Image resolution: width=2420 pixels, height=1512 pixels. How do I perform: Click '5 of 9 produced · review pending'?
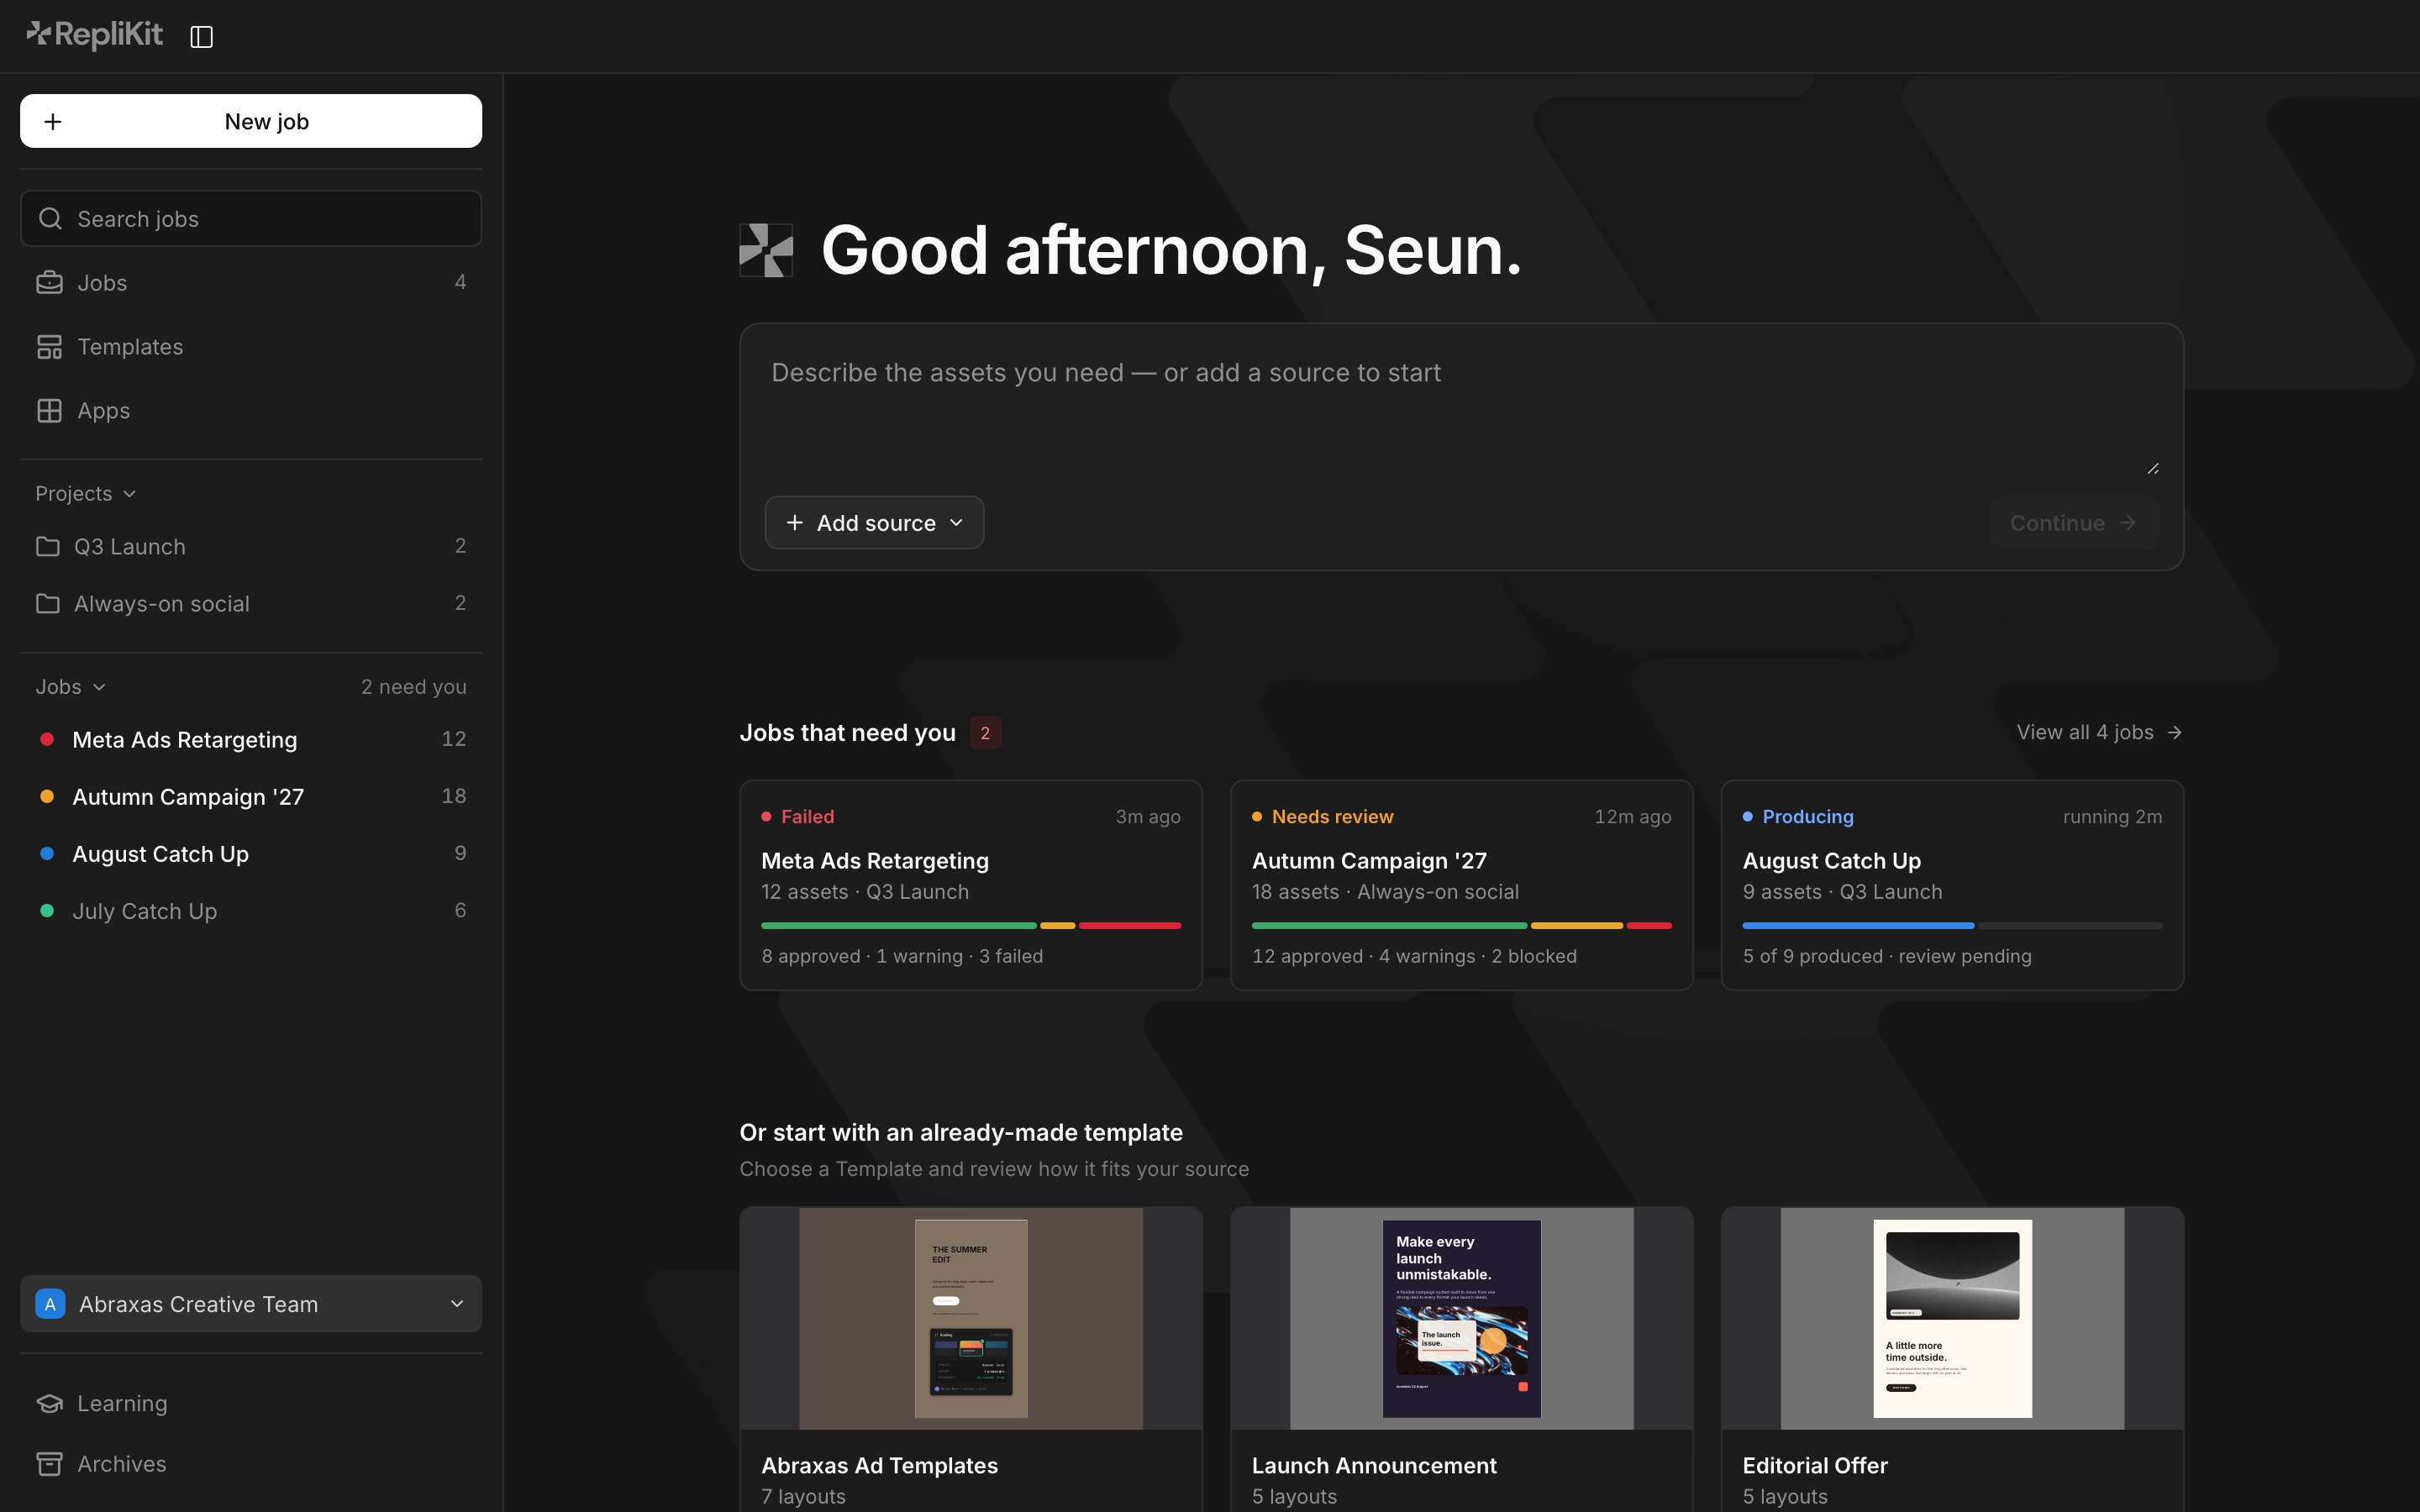[1887, 956]
